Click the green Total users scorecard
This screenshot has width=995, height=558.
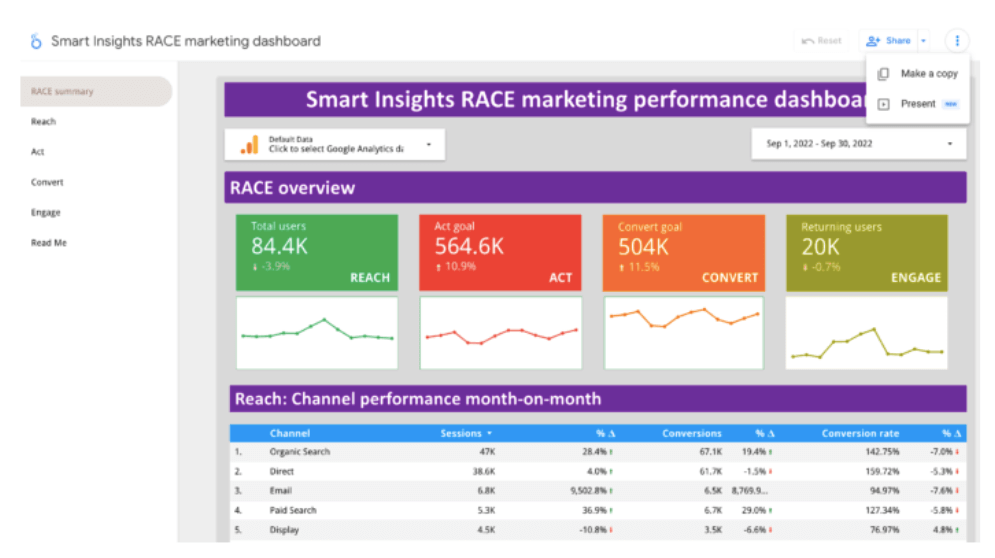tap(317, 252)
